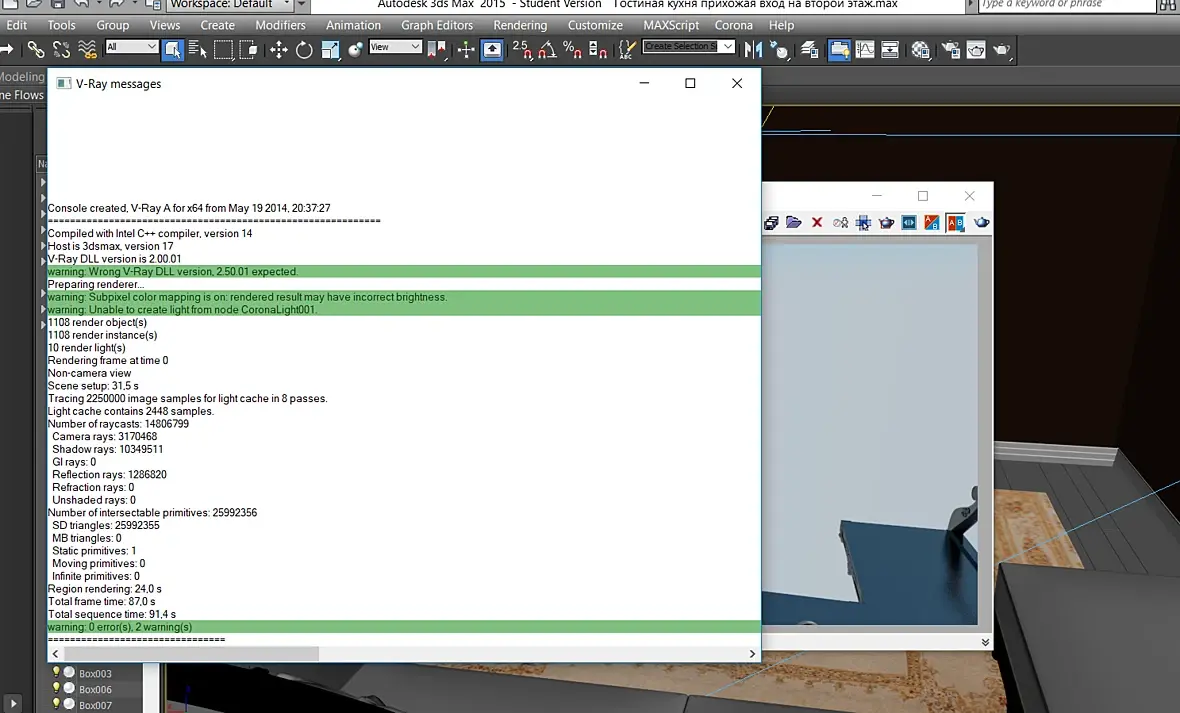Click the V-Ray messages scroll right arrow

tap(752, 654)
